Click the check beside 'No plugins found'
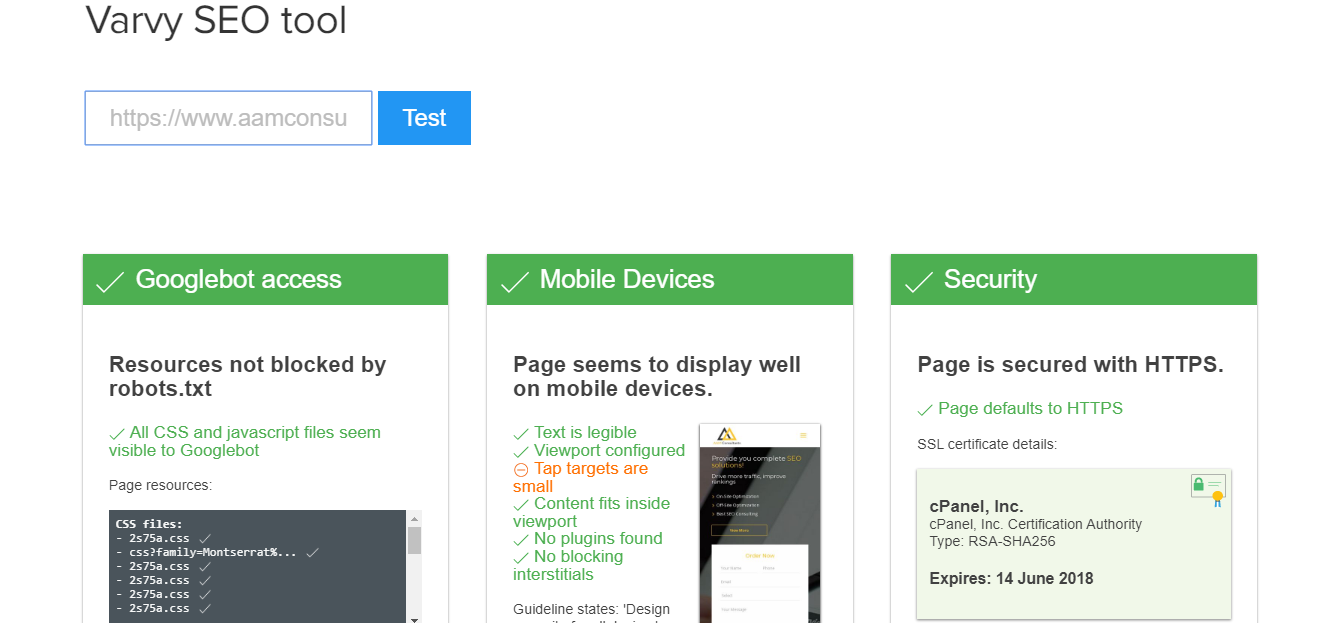Image resolution: width=1336 pixels, height=623 pixels. coord(521,539)
